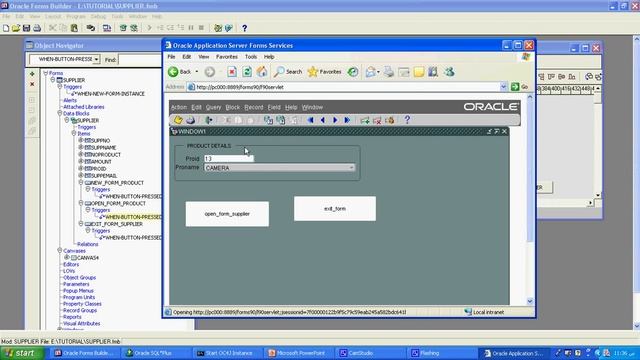Expand SUPPNO item node

80,140
